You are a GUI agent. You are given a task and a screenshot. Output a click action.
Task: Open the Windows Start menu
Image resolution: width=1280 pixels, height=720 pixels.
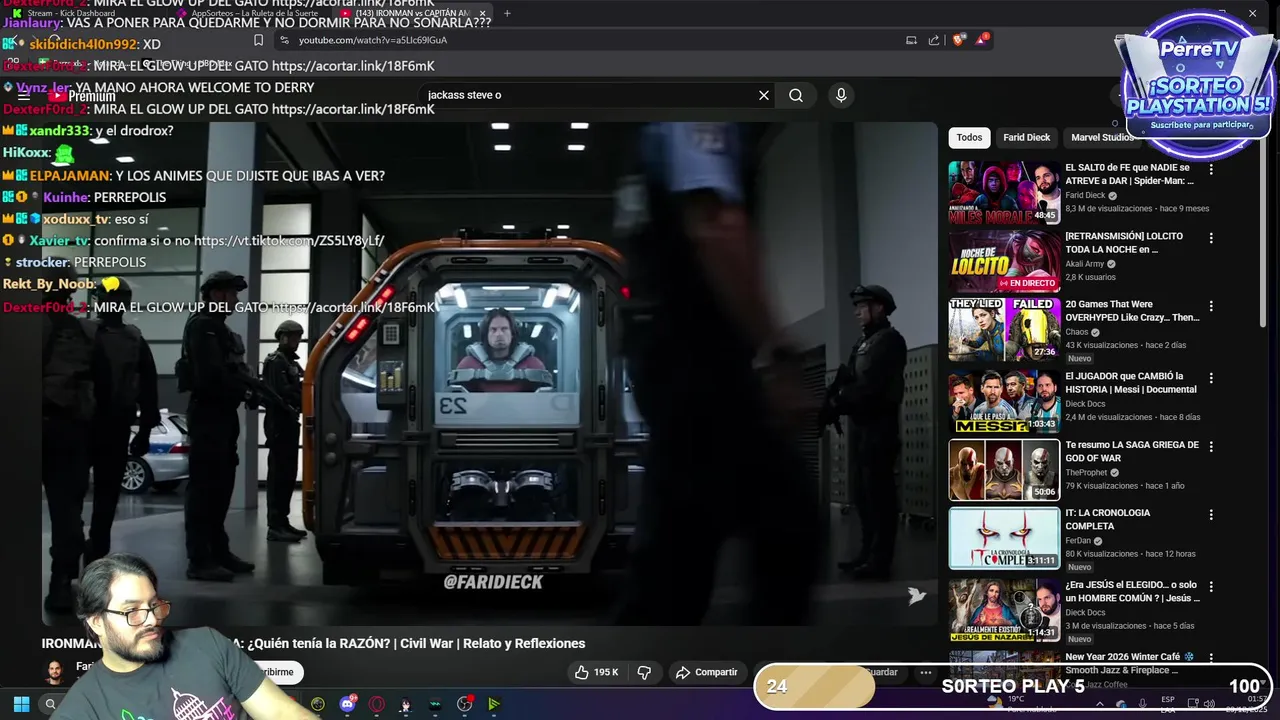[21, 704]
